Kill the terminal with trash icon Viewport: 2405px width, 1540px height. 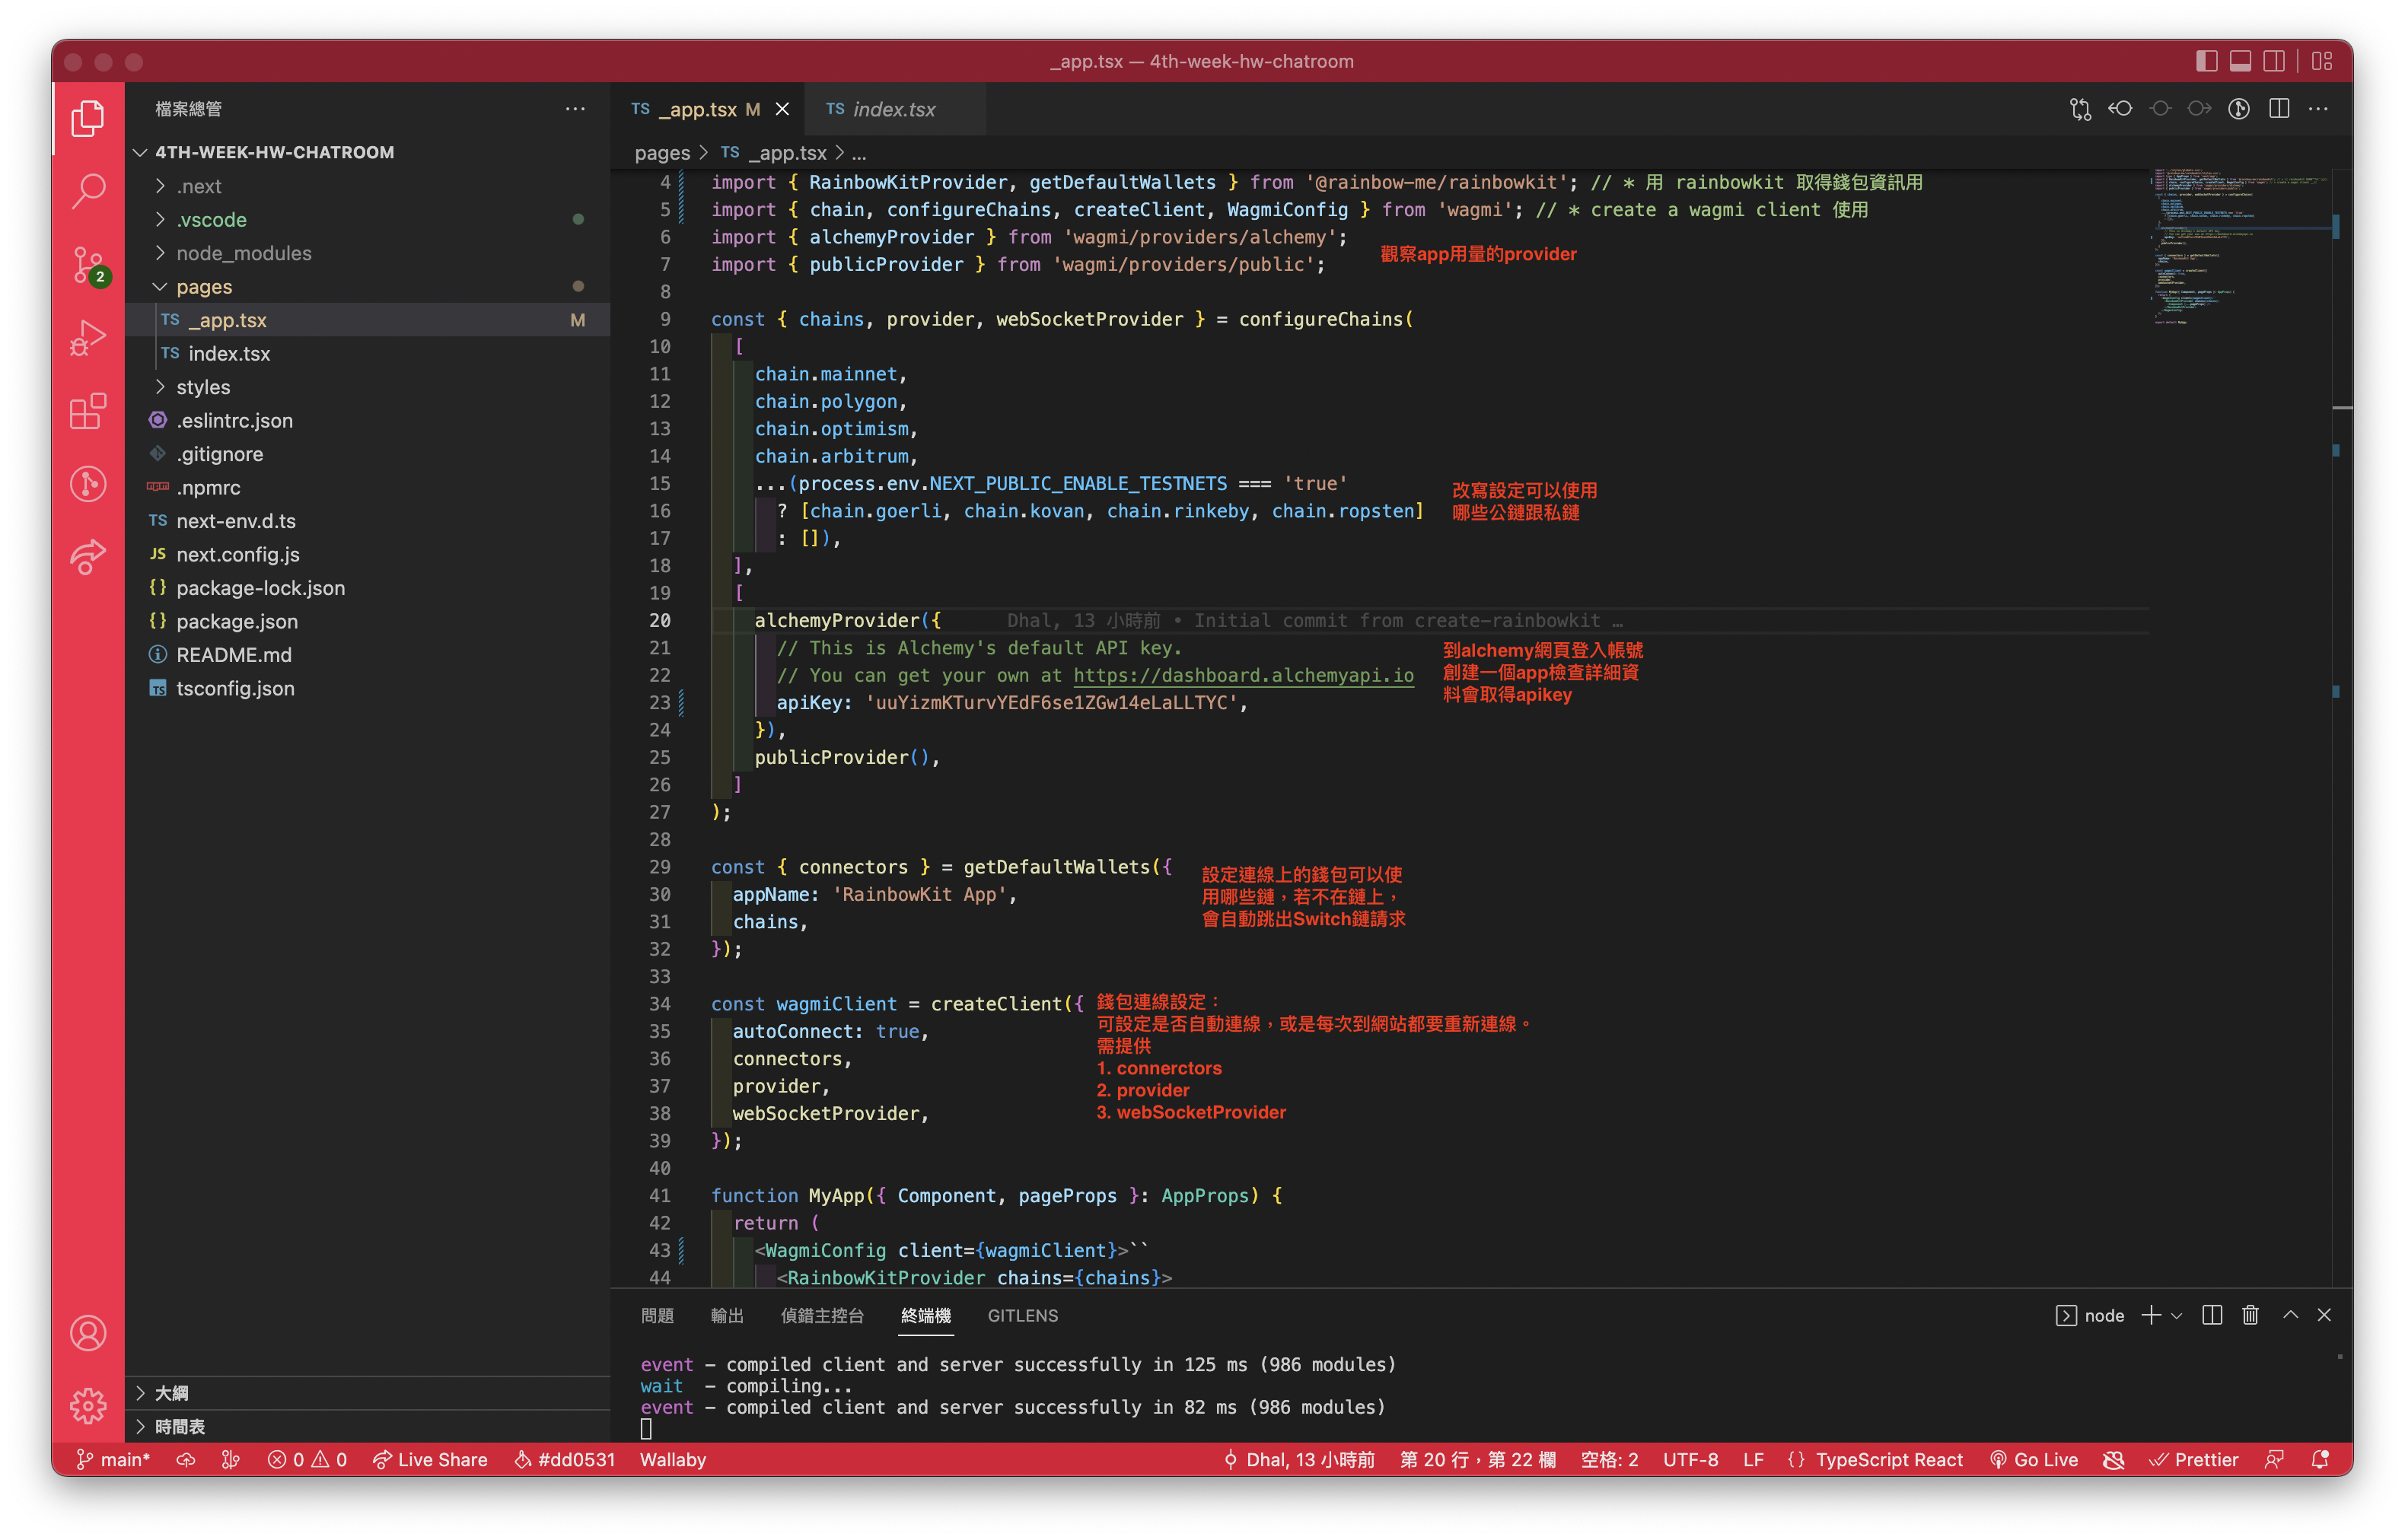click(x=2250, y=1315)
